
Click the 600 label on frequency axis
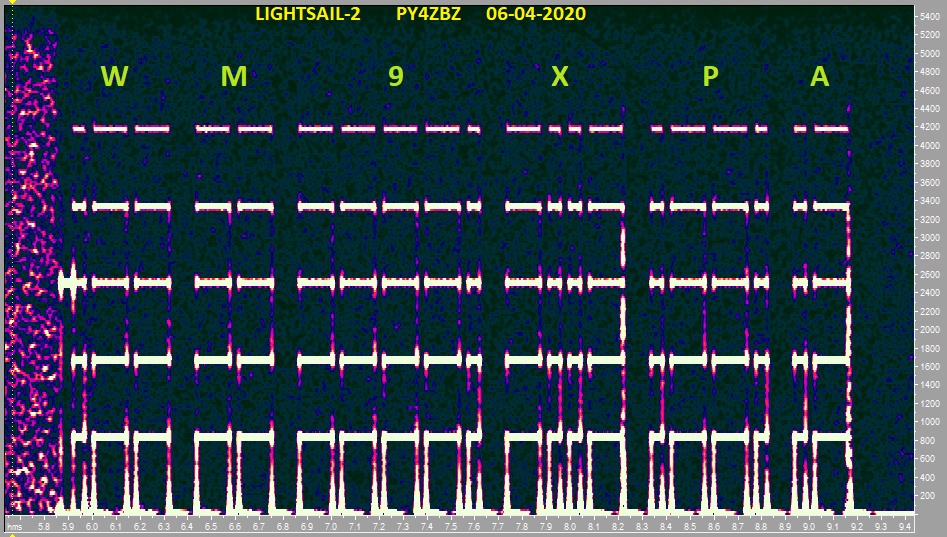928,459
